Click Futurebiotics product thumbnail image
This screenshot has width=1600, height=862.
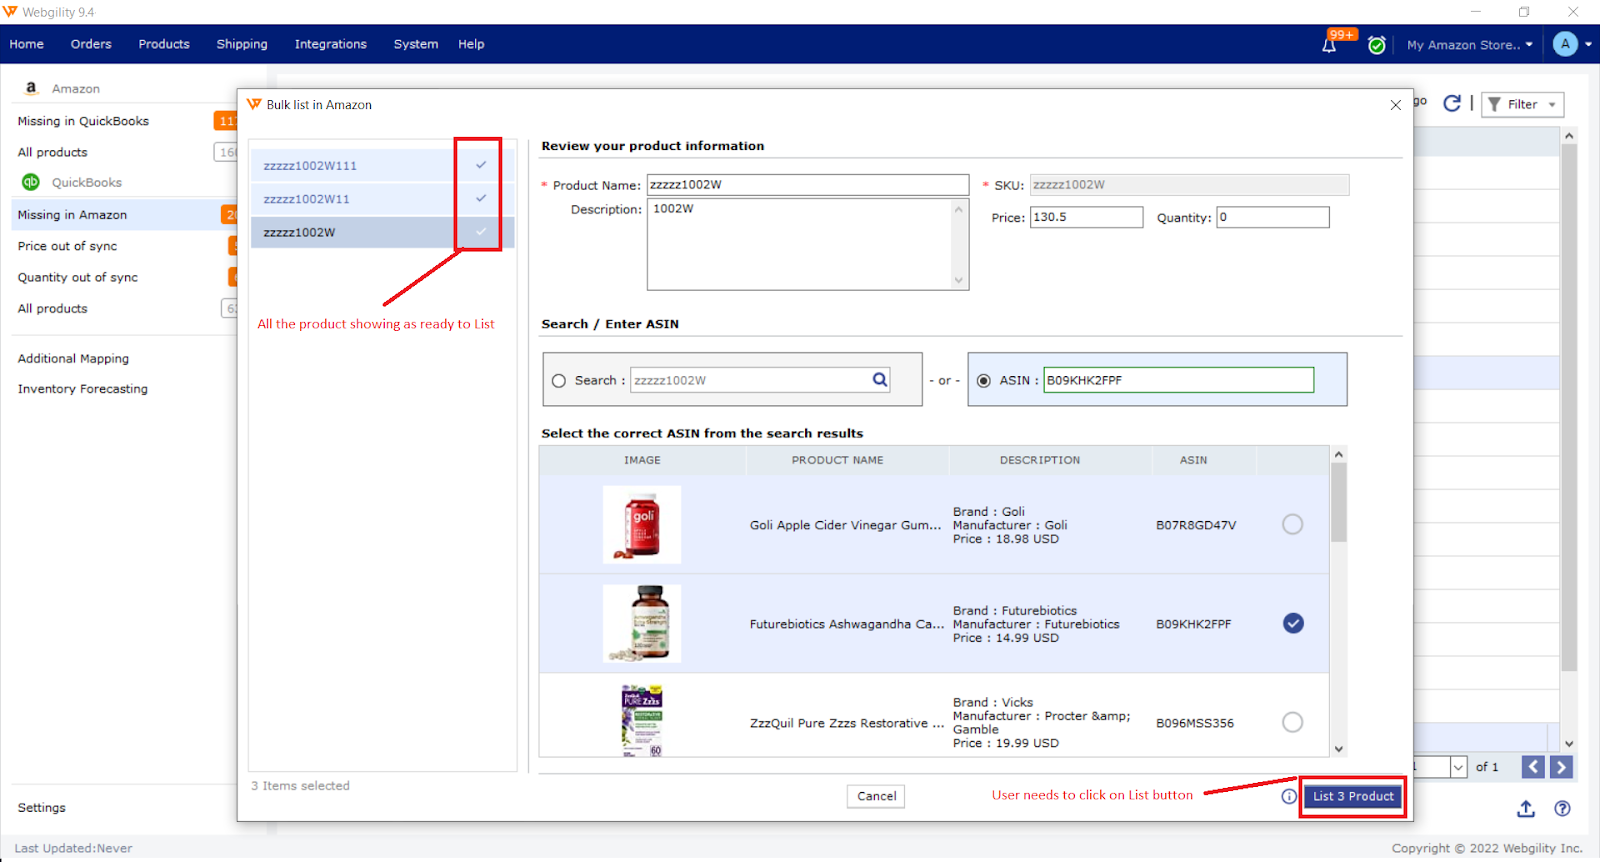642,623
